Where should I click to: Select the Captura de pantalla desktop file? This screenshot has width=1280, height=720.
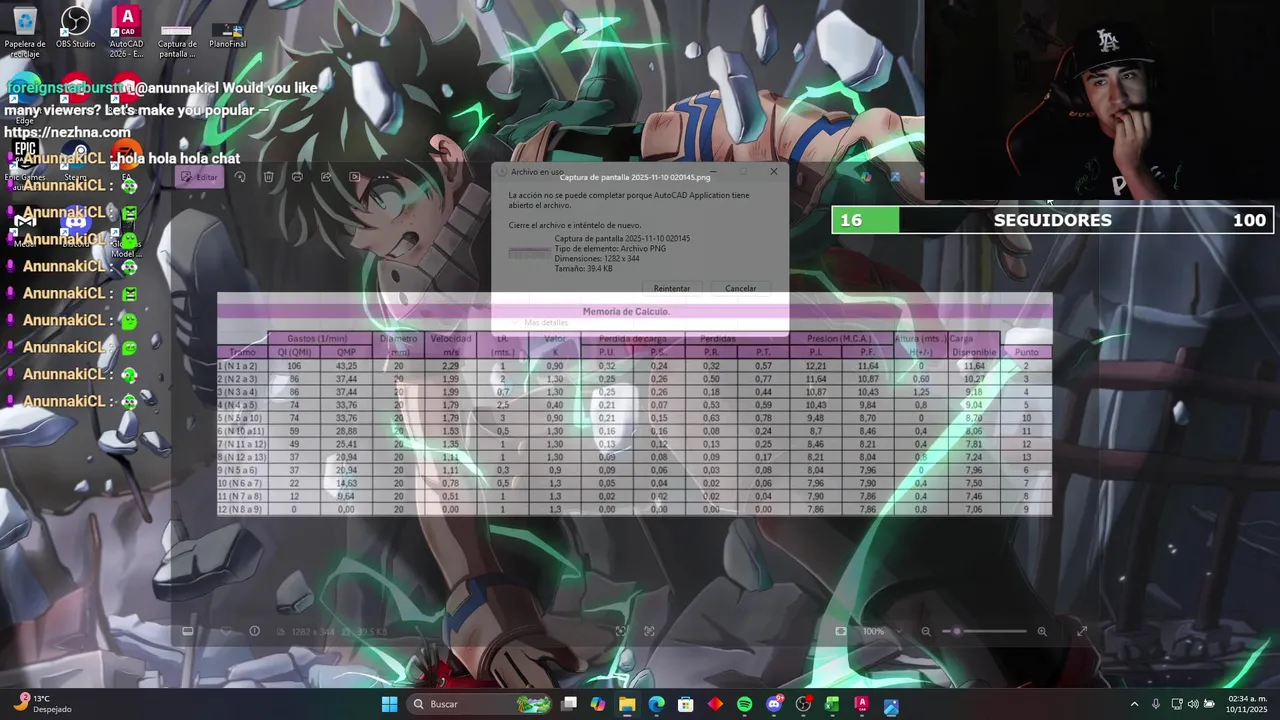click(x=177, y=40)
